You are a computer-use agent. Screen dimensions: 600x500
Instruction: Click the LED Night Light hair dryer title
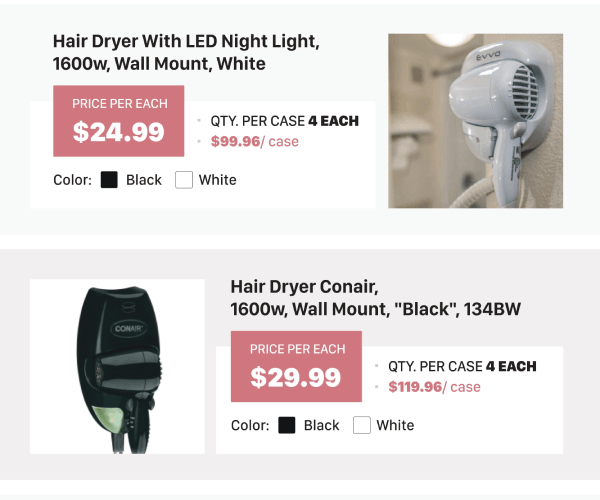pyautogui.click(x=185, y=53)
